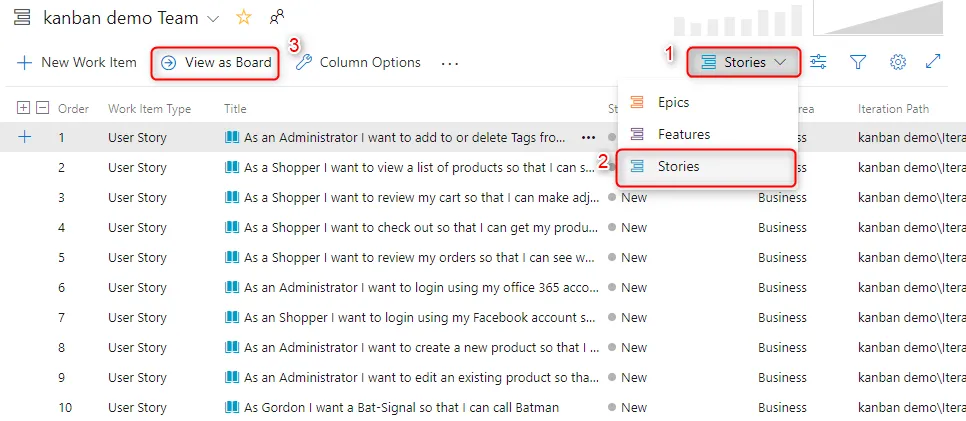This screenshot has height=421, width=966.
Task: Expand all rows with plus box icon
Action: tap(24, 108)
